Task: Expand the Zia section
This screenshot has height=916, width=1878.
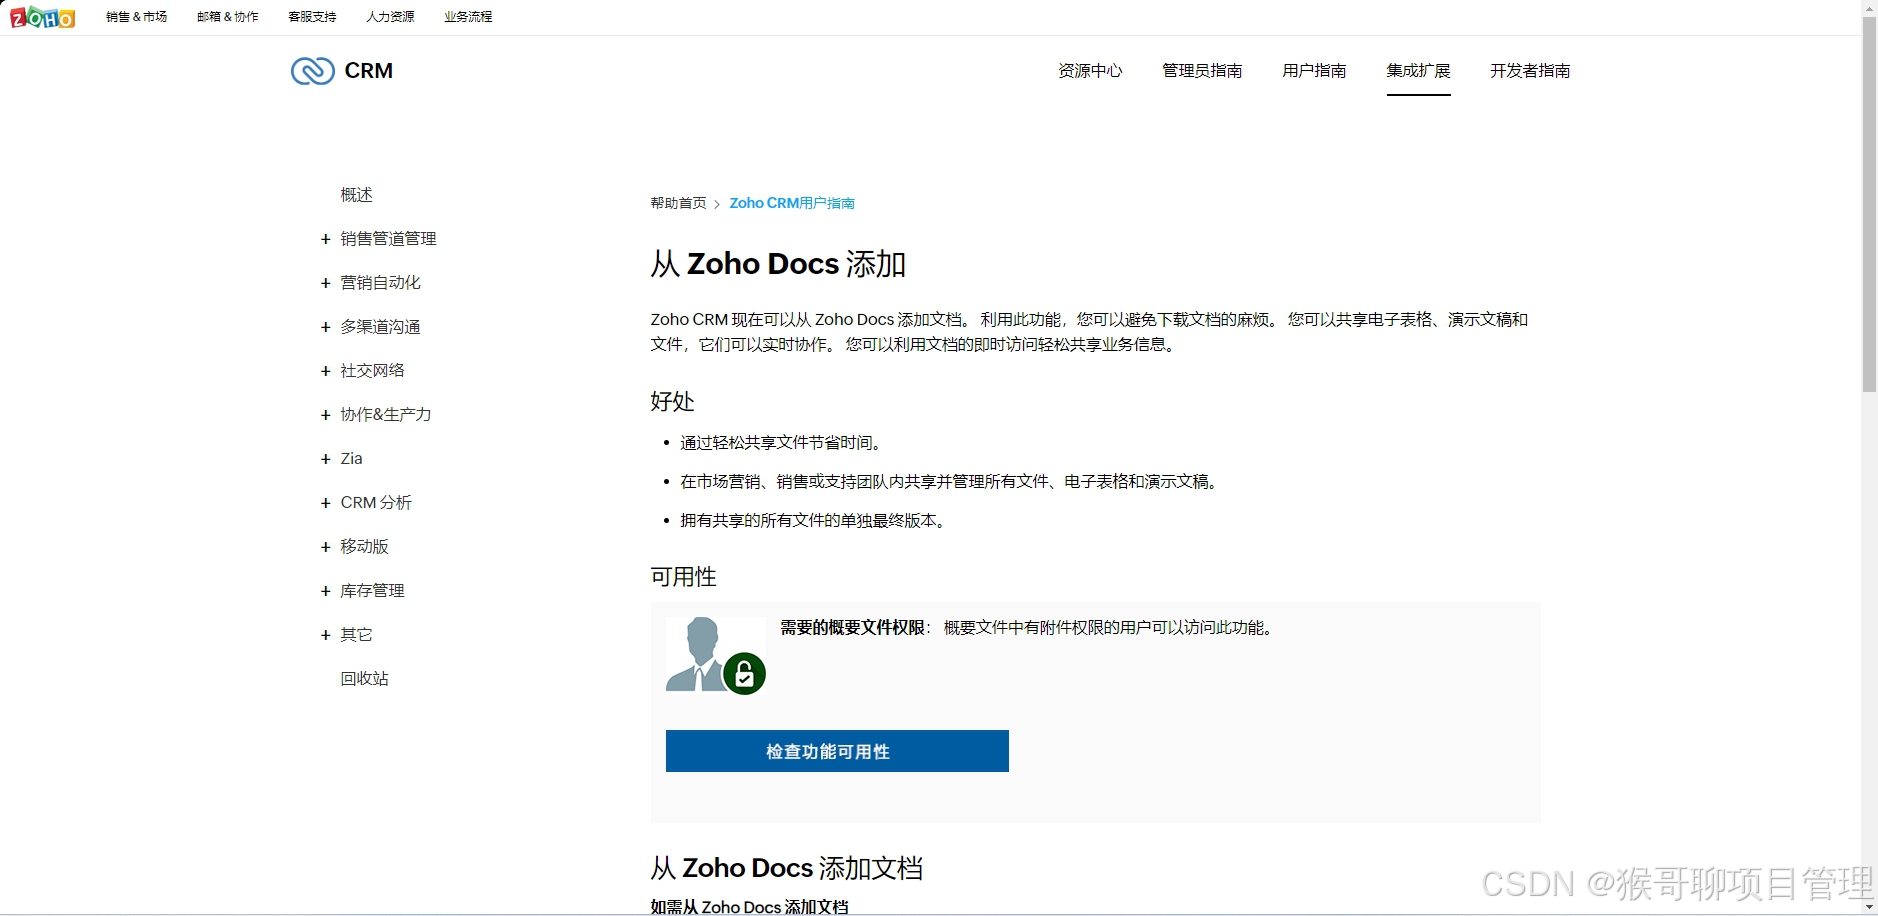Action: pyautogui.click(x=325, y=459)
